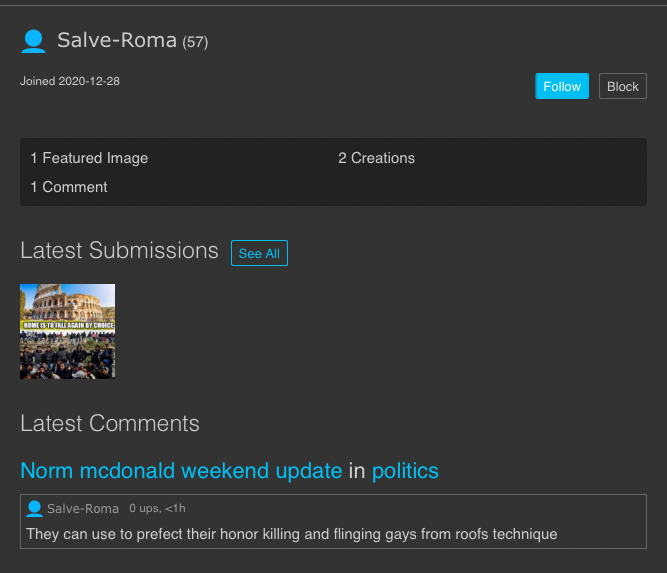Click the Salve-Roma profile name heading

point(117,41)
